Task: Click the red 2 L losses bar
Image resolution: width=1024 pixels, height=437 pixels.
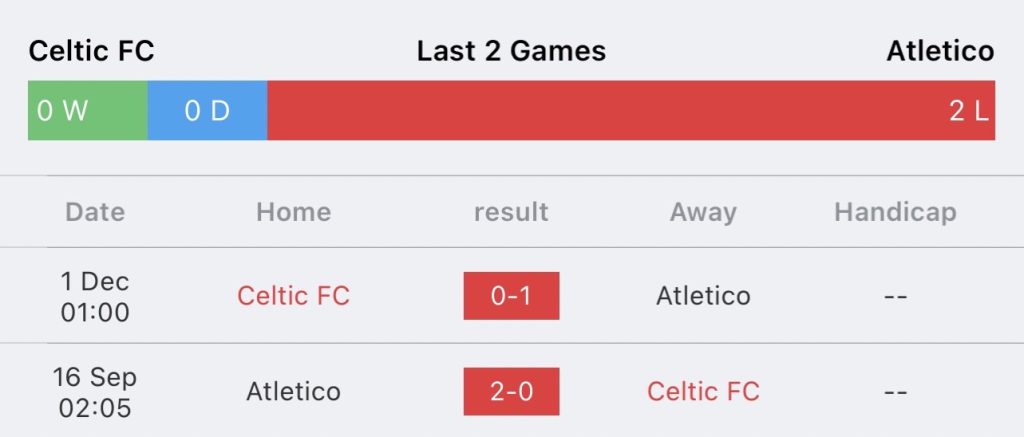Action: pyautogui.click(x=632, y=110)
